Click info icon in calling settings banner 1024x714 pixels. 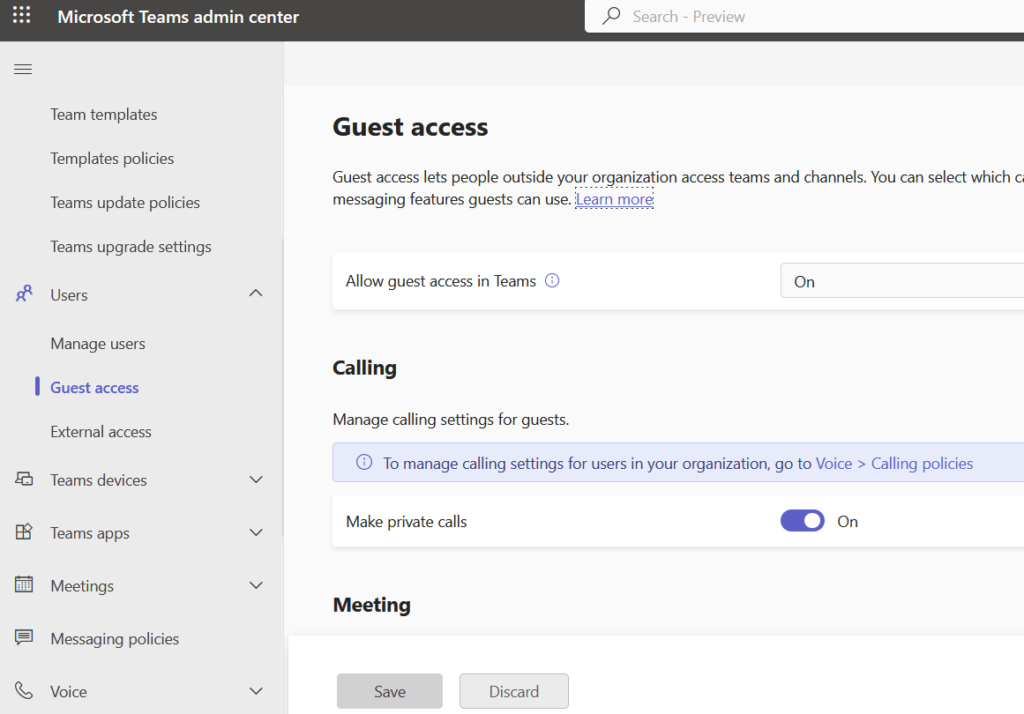point(364,462)
